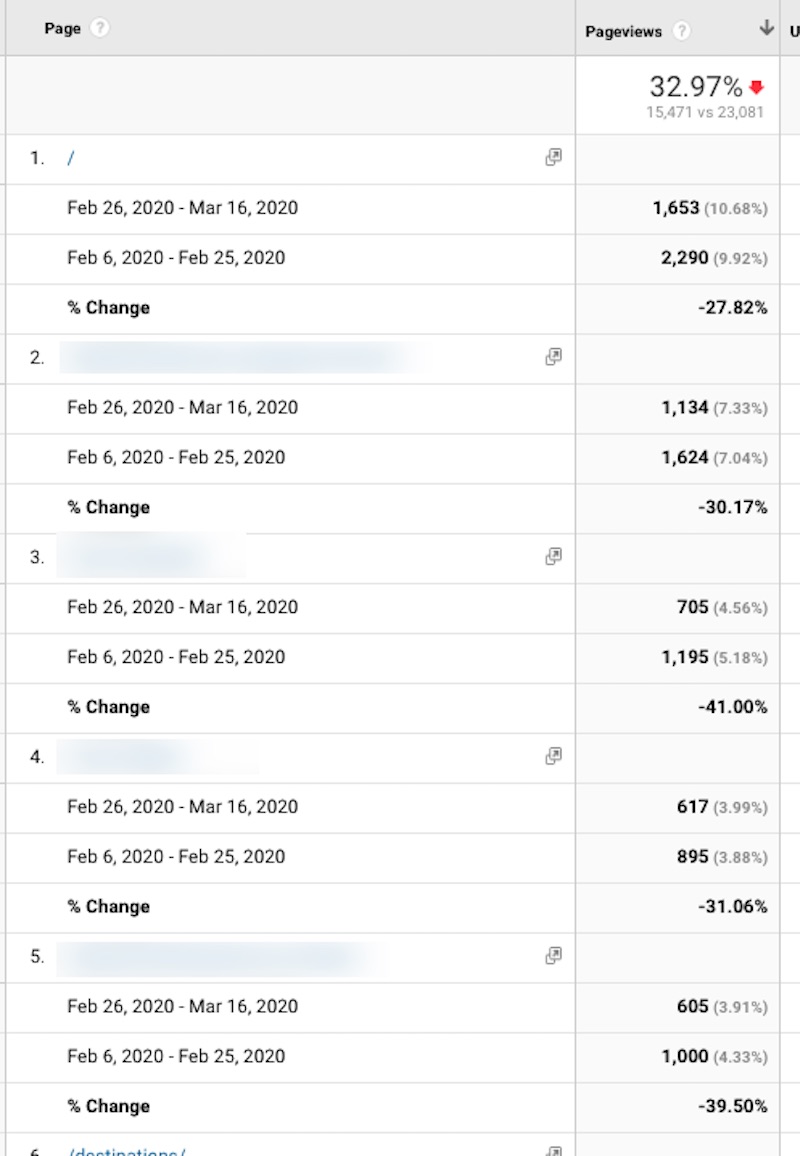Open the help icon next to Pageviews header
800x1156 pixels.
click(x=682, y=31)
